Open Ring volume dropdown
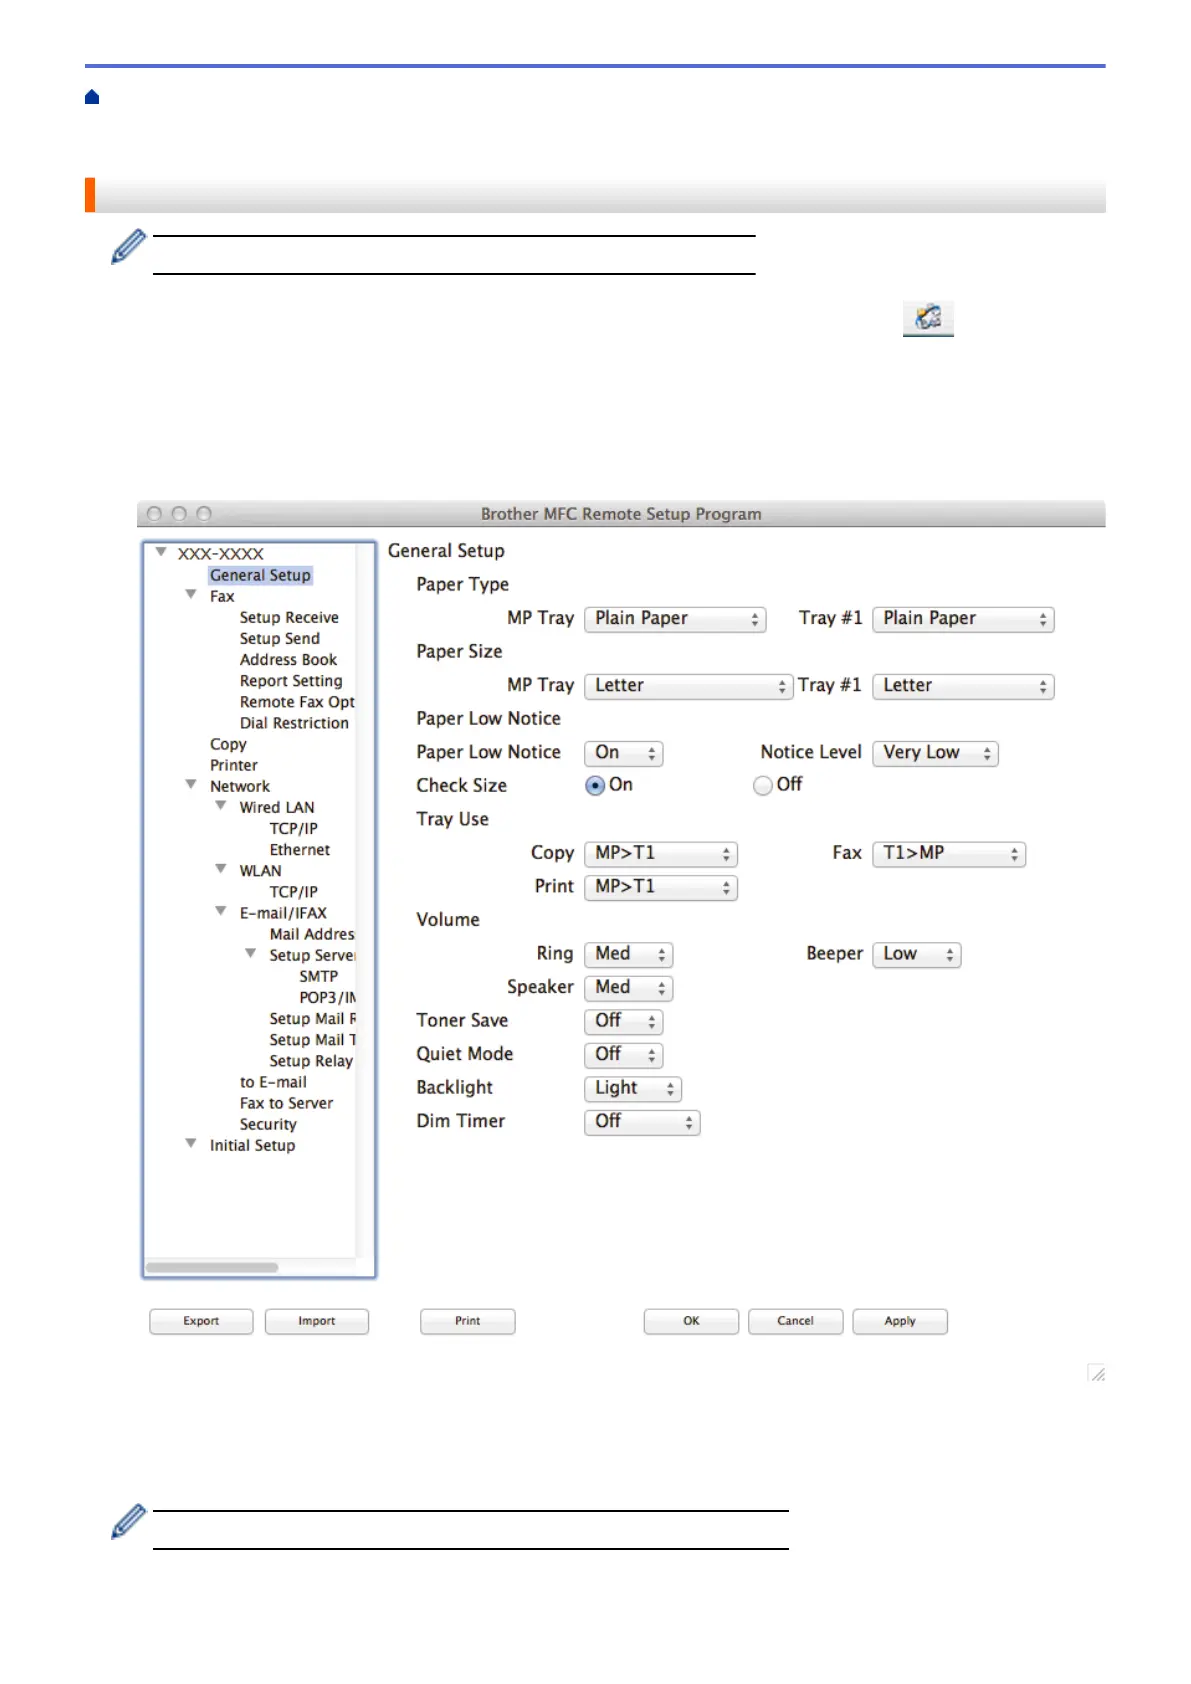 coord(629,955)
